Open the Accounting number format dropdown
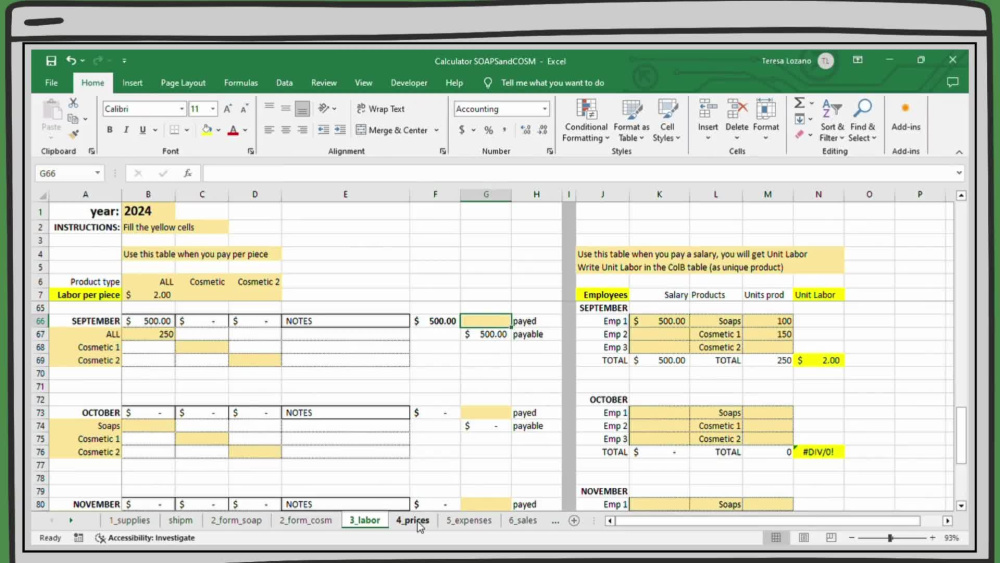This screenshot has height=563, width=1000. click(545, 109)
